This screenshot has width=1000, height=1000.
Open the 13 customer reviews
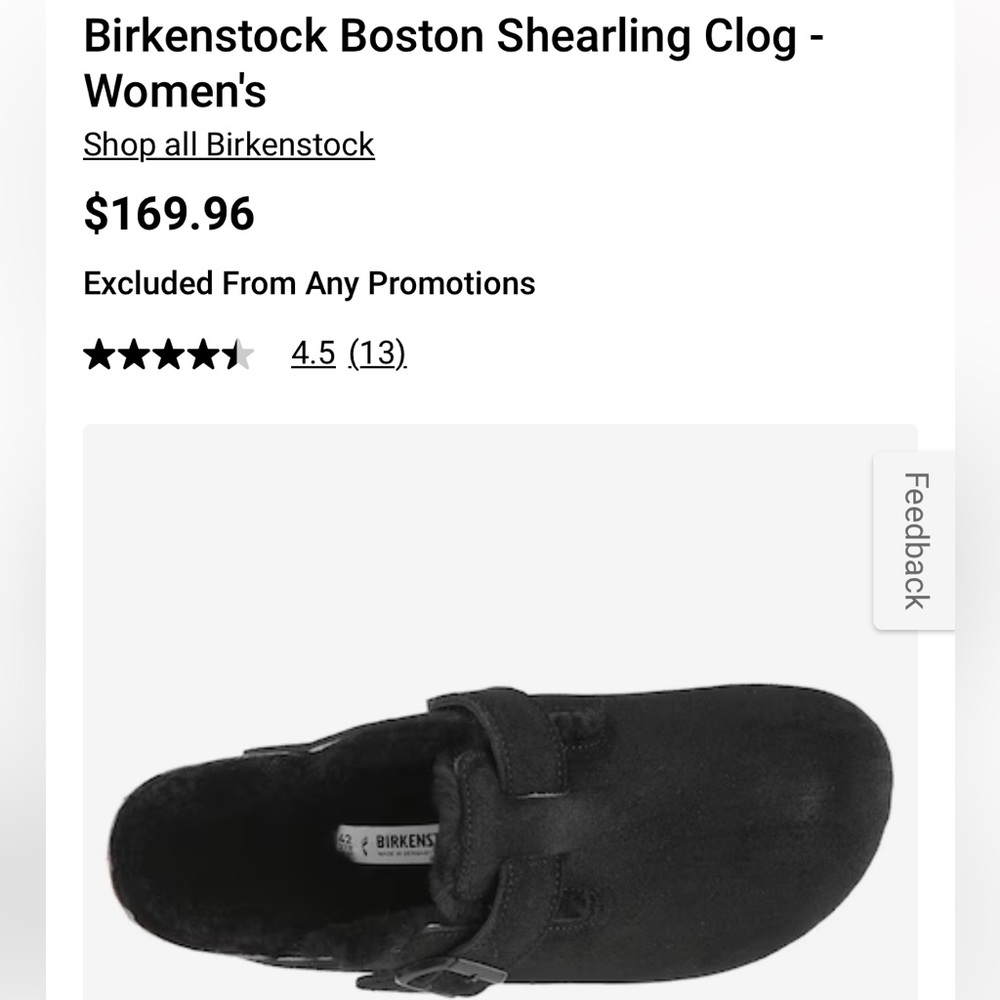[x=378, y=353]
